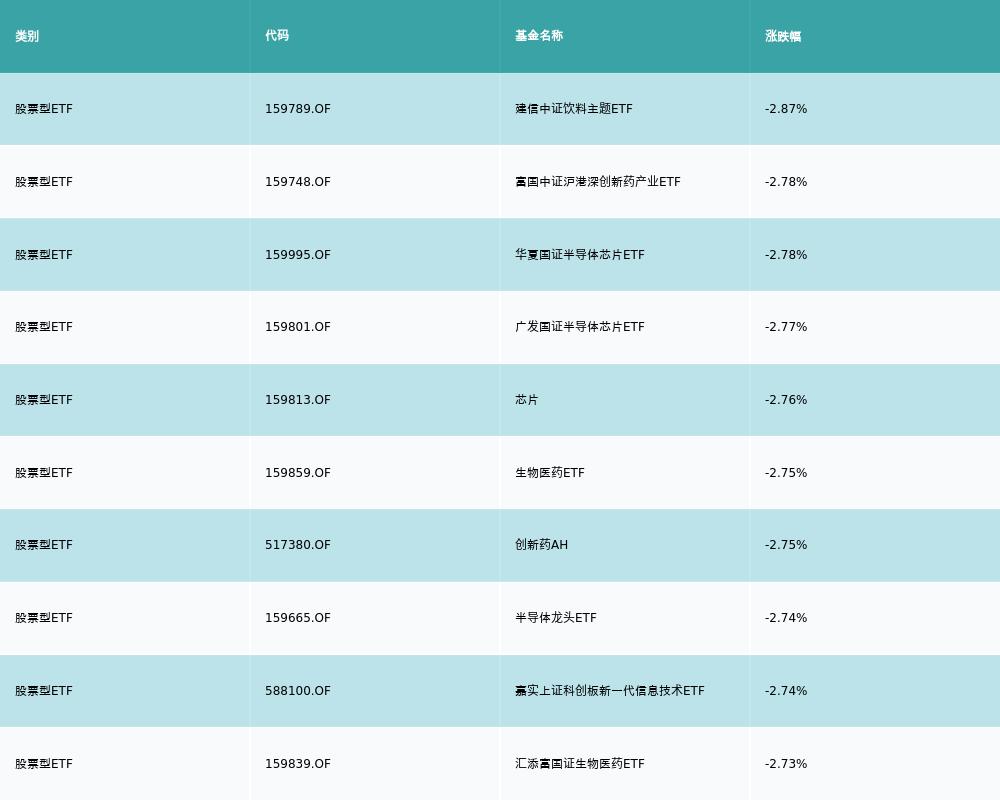The width and height of the screenshot is (1000, 800).
Task: Click 股票型ETF category in 159665.OF row
Action: pos(44,618)
